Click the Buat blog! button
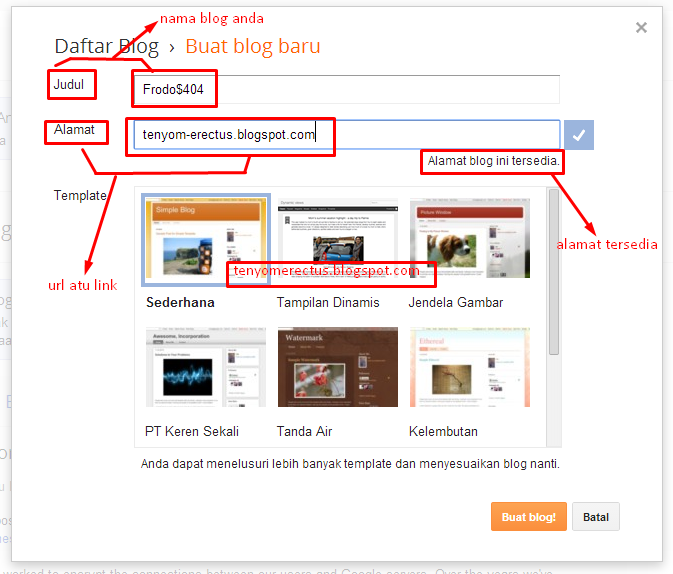 (529, 516)
